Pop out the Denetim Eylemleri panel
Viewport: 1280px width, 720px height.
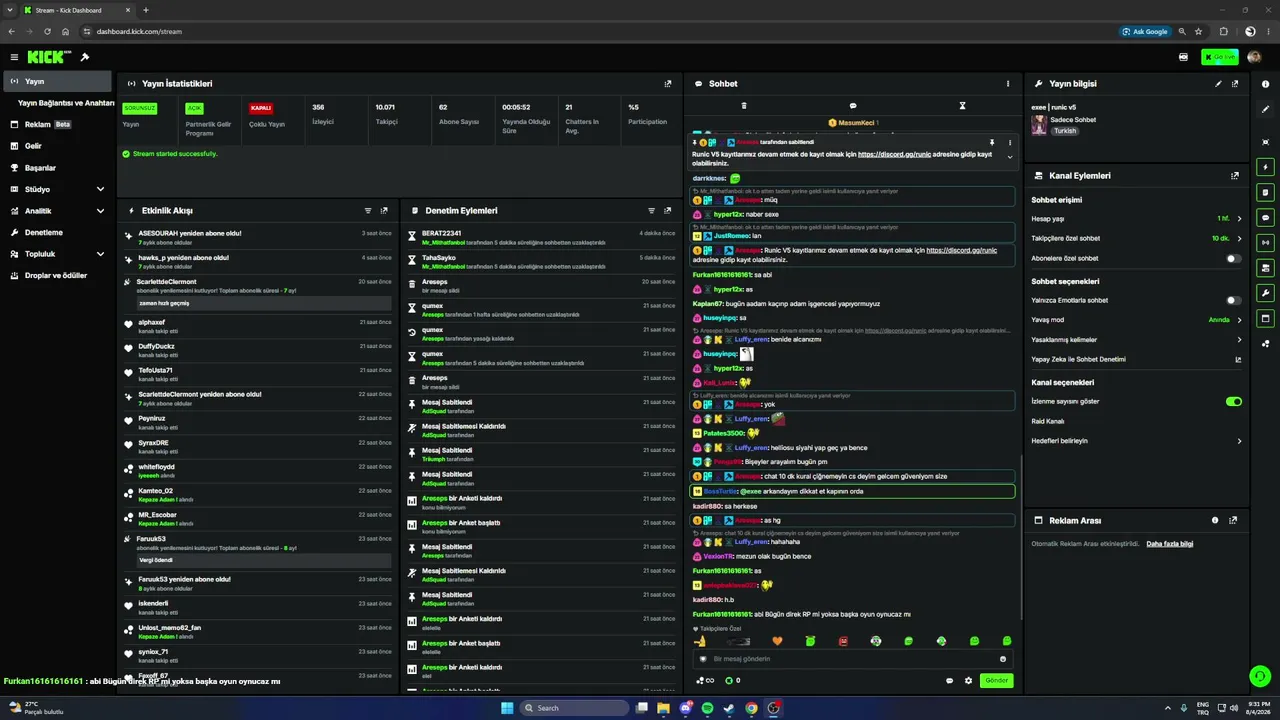[668, 211]
